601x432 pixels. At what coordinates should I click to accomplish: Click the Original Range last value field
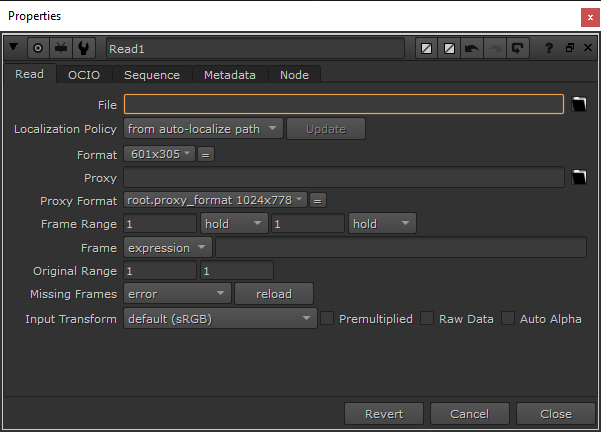coord(237,271)
